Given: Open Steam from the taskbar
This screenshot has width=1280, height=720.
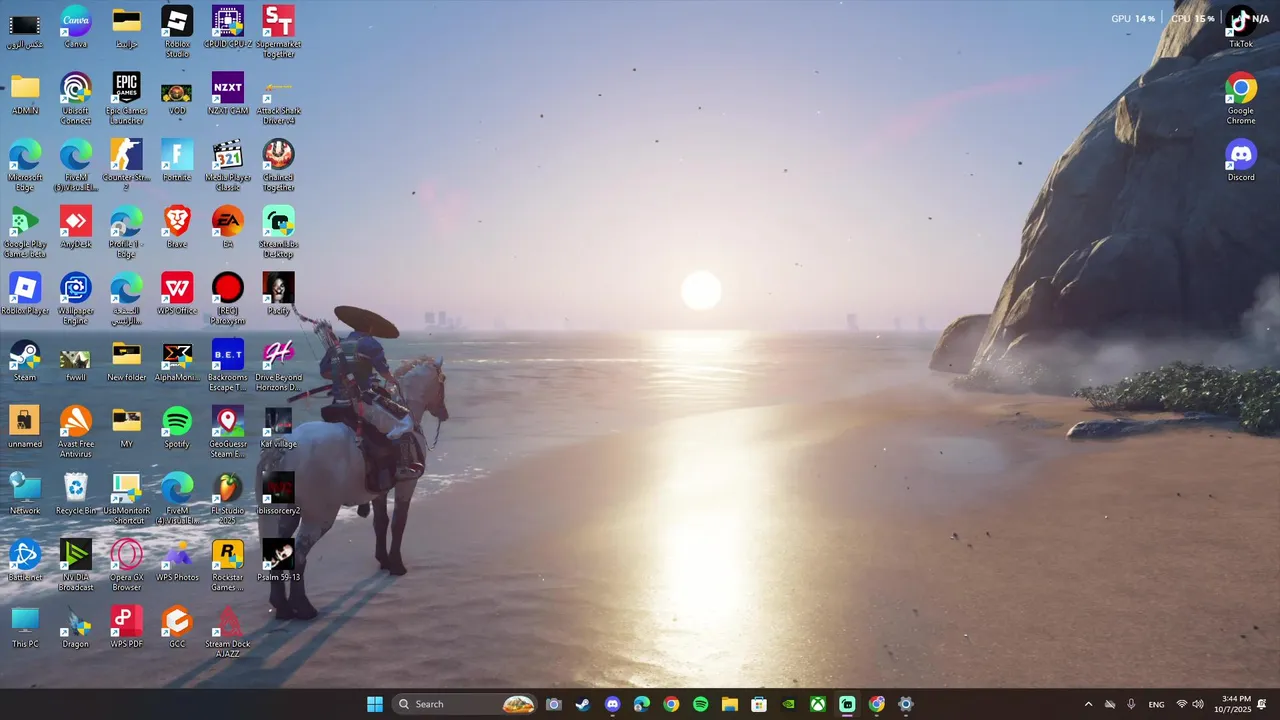Looking at the screenshot, I should 583,704.
